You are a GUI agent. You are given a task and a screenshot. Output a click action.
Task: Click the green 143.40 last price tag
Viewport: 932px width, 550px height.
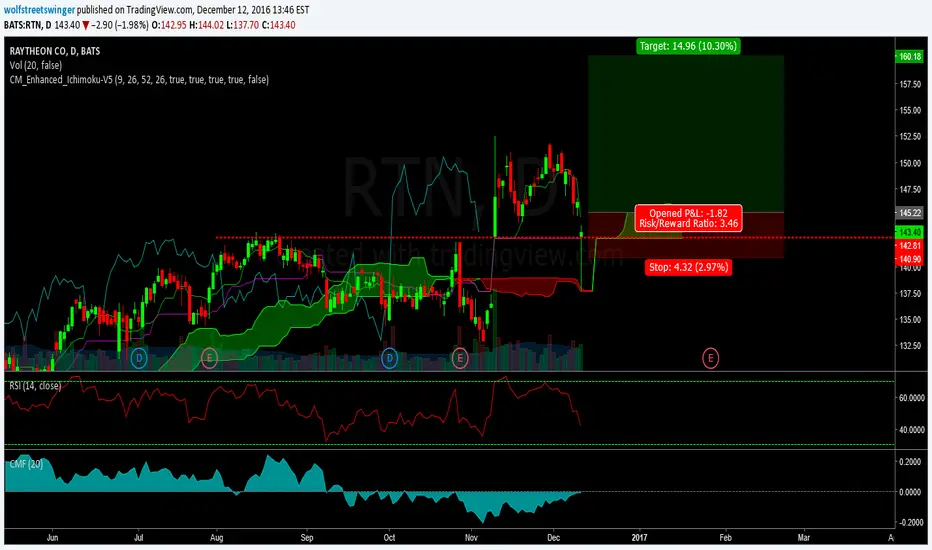click(909, 232)
